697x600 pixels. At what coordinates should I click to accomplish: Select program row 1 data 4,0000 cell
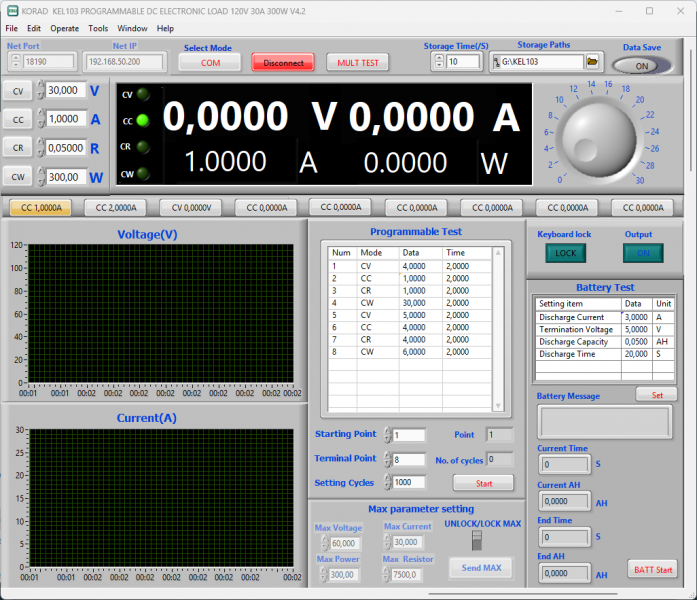pos(421,266)
